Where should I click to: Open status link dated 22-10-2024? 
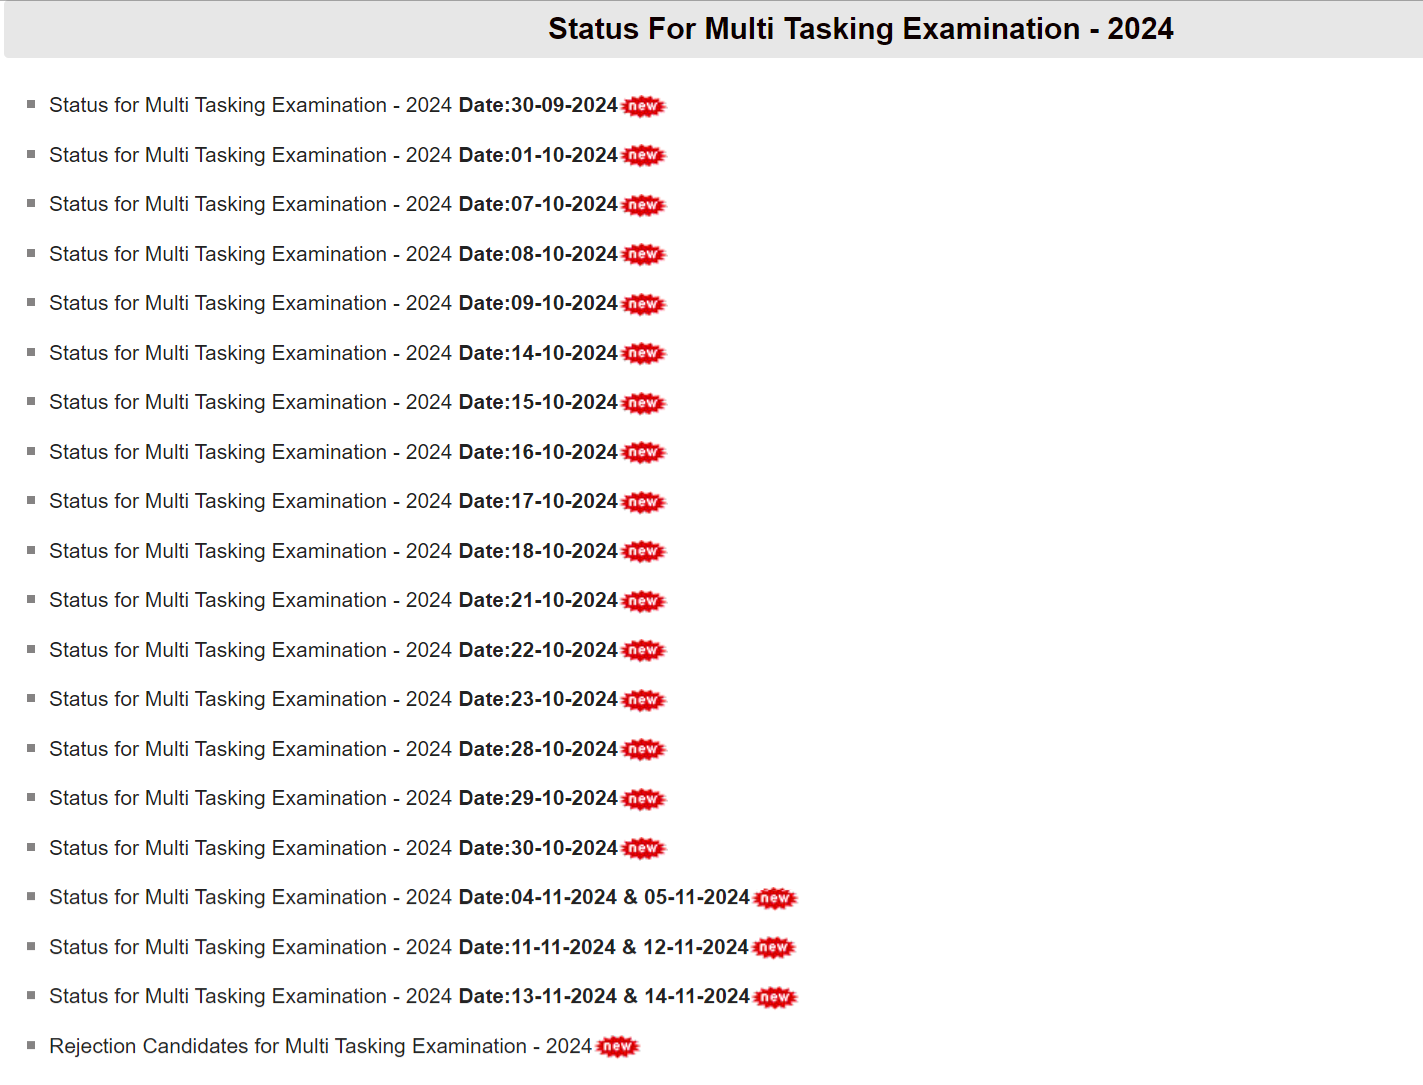(x=333, y=650)
